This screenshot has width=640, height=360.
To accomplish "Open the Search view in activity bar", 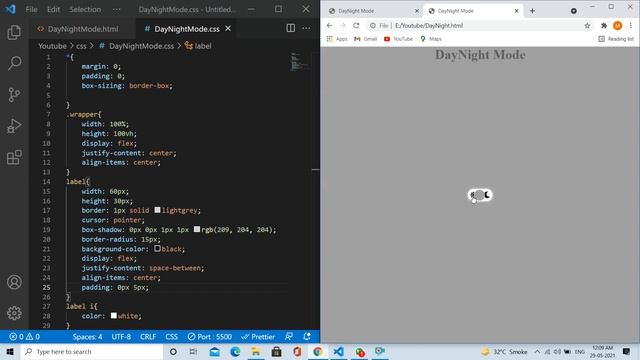I will [x=14, y=63].
